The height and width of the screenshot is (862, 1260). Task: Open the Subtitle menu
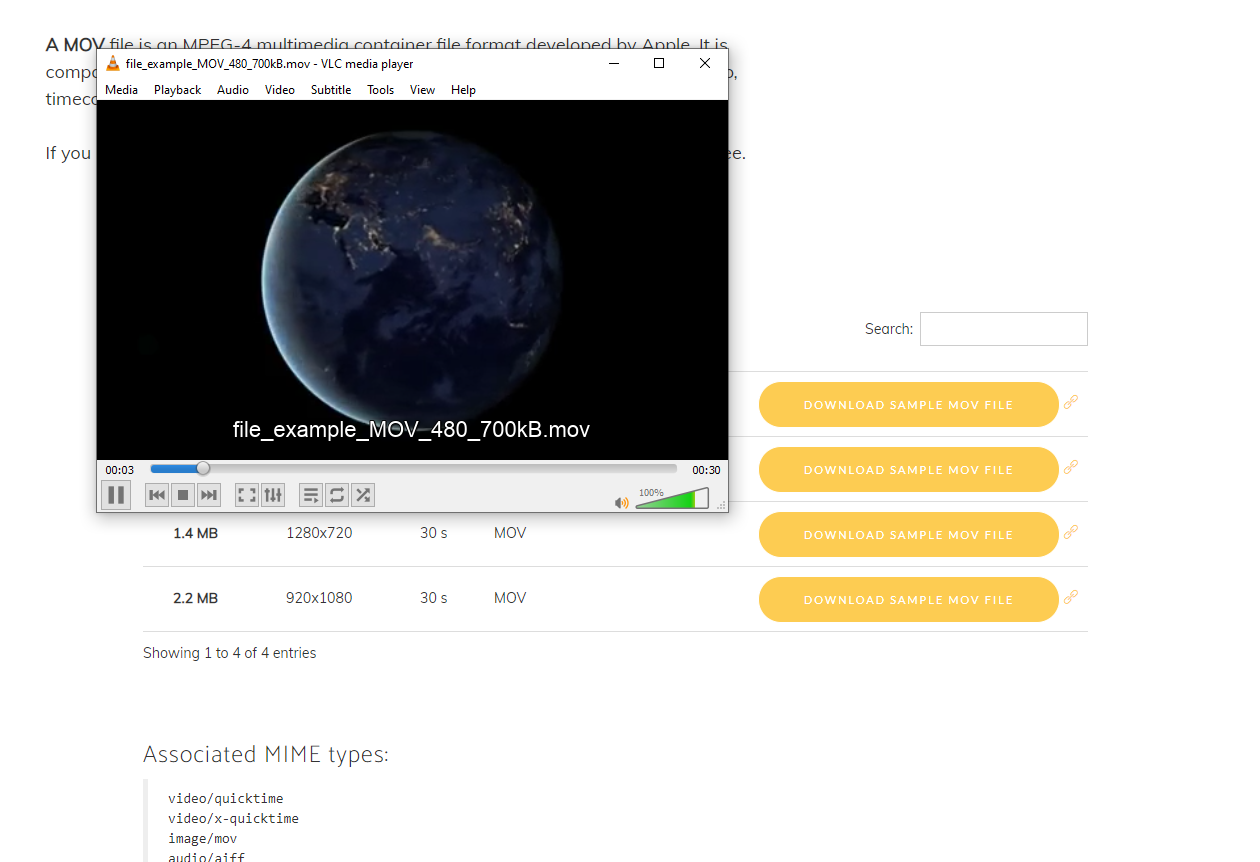coord(331,90)
